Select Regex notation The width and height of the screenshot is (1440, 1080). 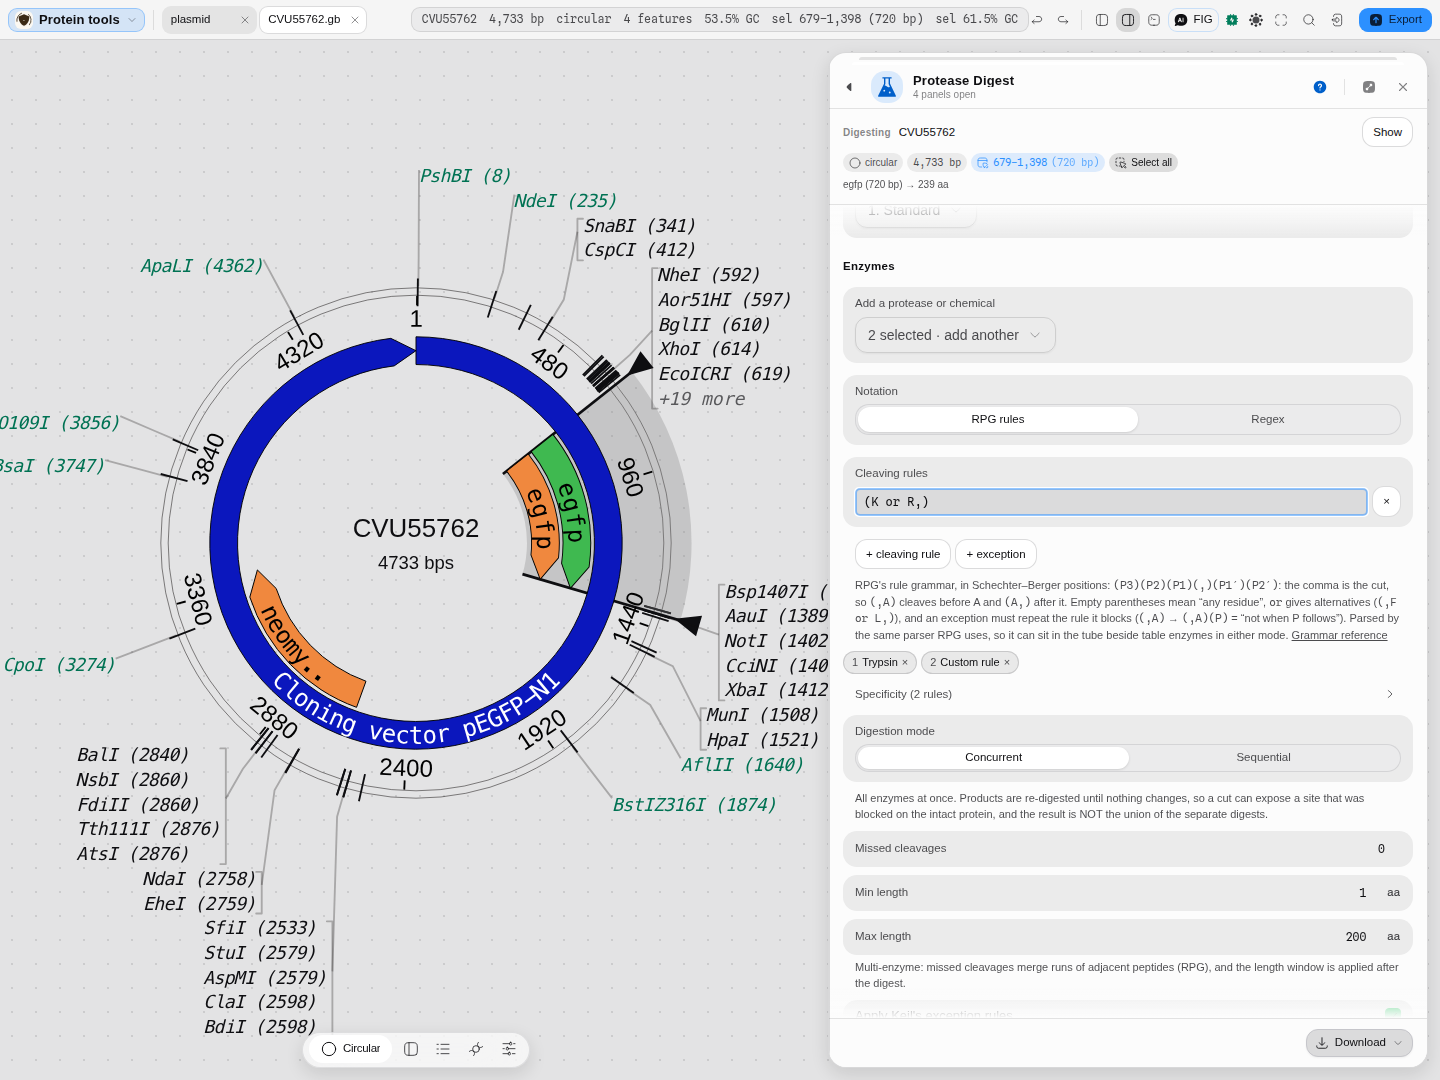(1267, 419)
